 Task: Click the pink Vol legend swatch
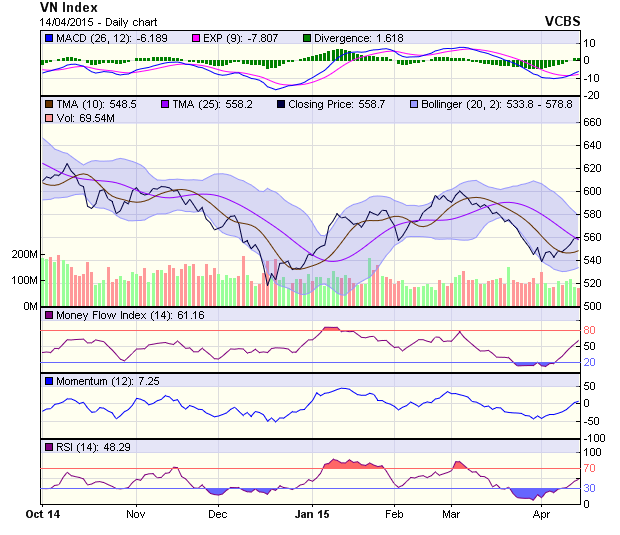(x=49, y=119)
